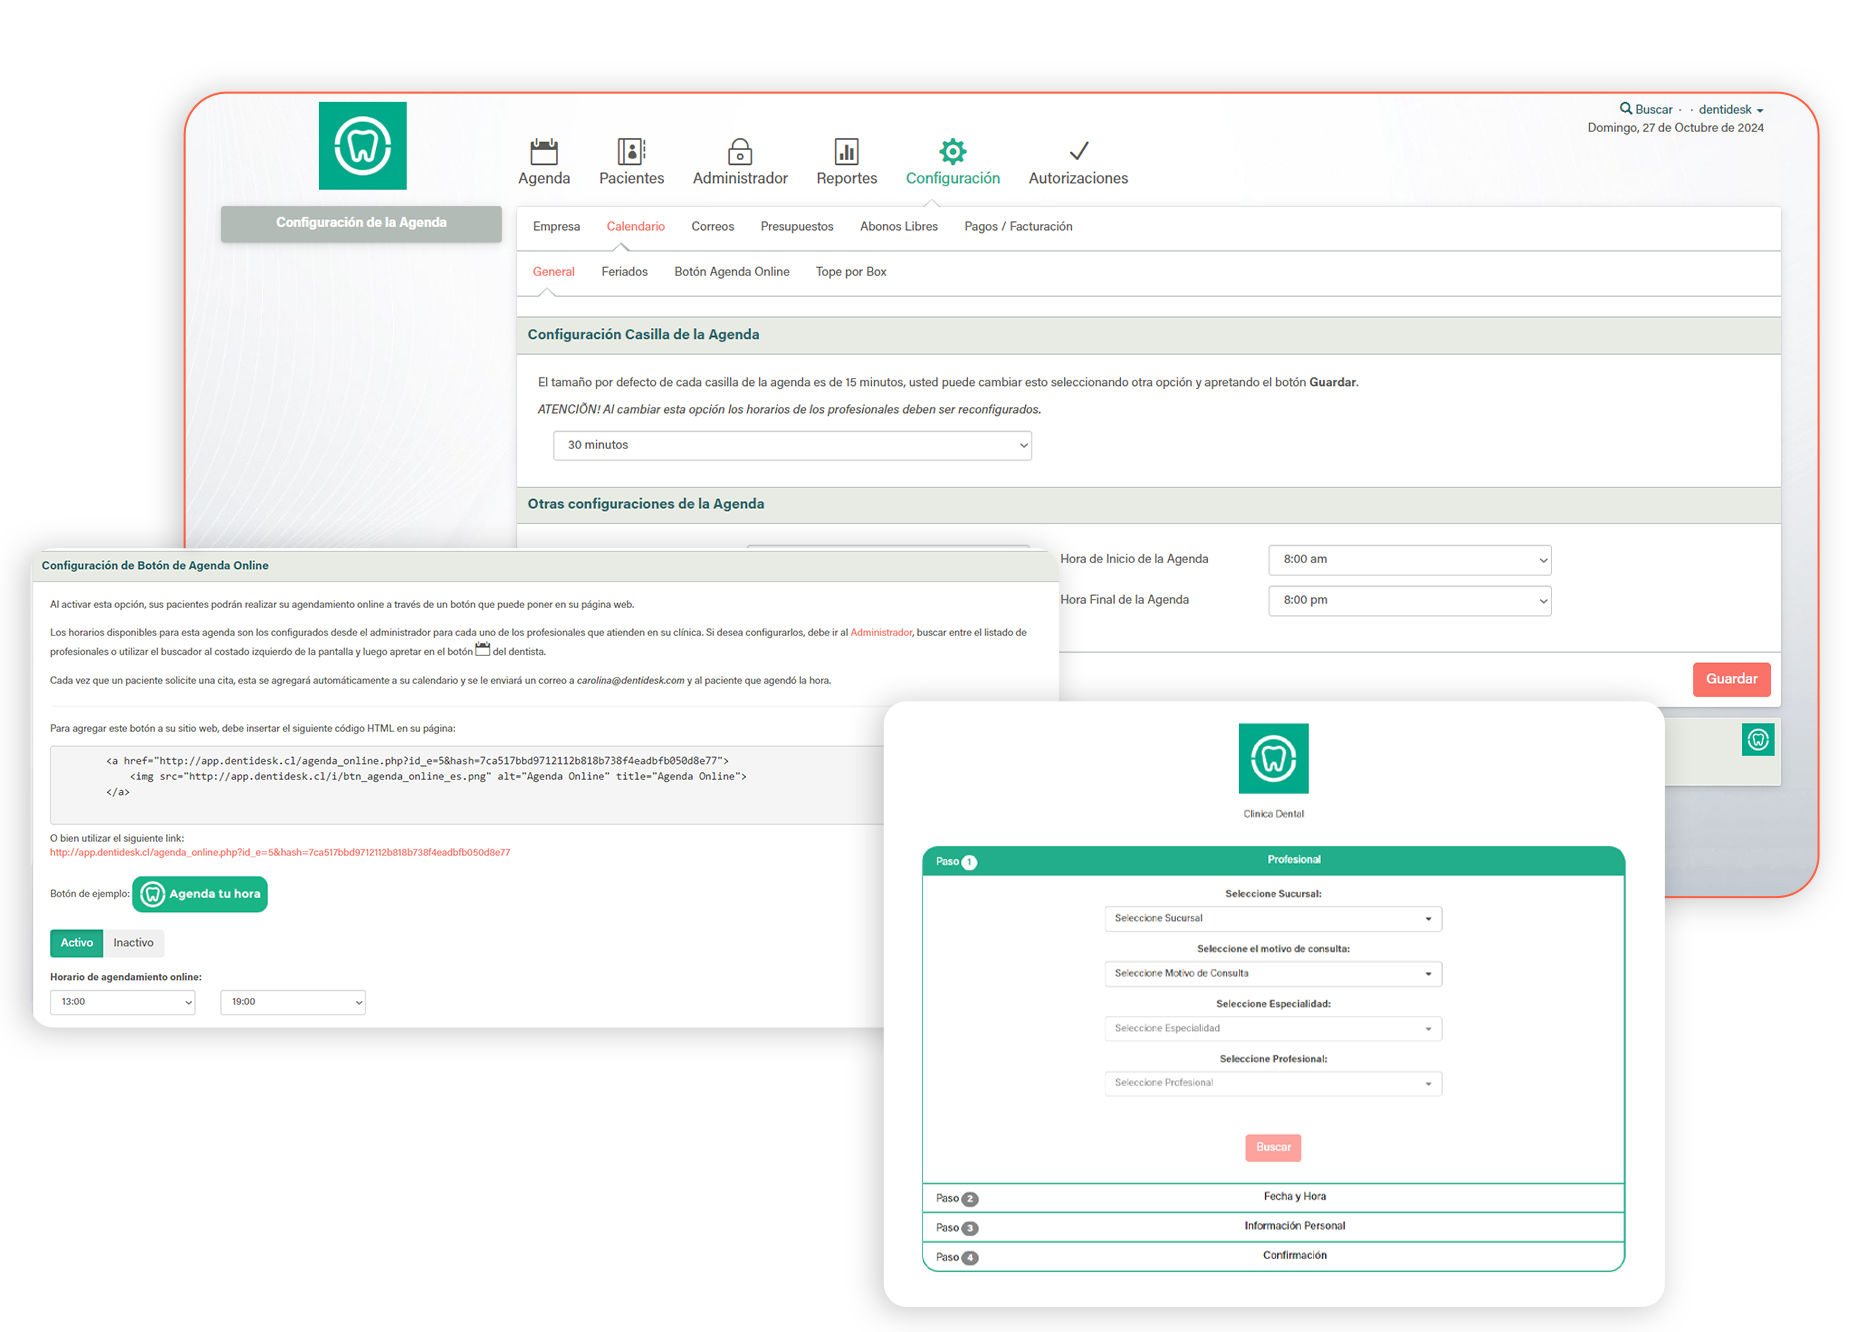Select the Configuración gear icon
Viewport: 1869px width, 1332px height.
pyautogui.click(x=952, y=152)
